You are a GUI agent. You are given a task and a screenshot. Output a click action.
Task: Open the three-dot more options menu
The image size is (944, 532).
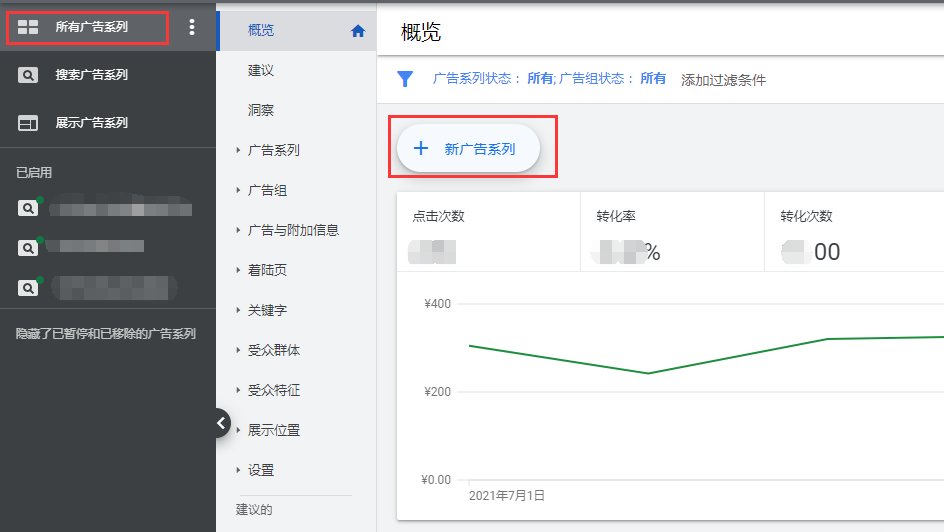point(191,27)
